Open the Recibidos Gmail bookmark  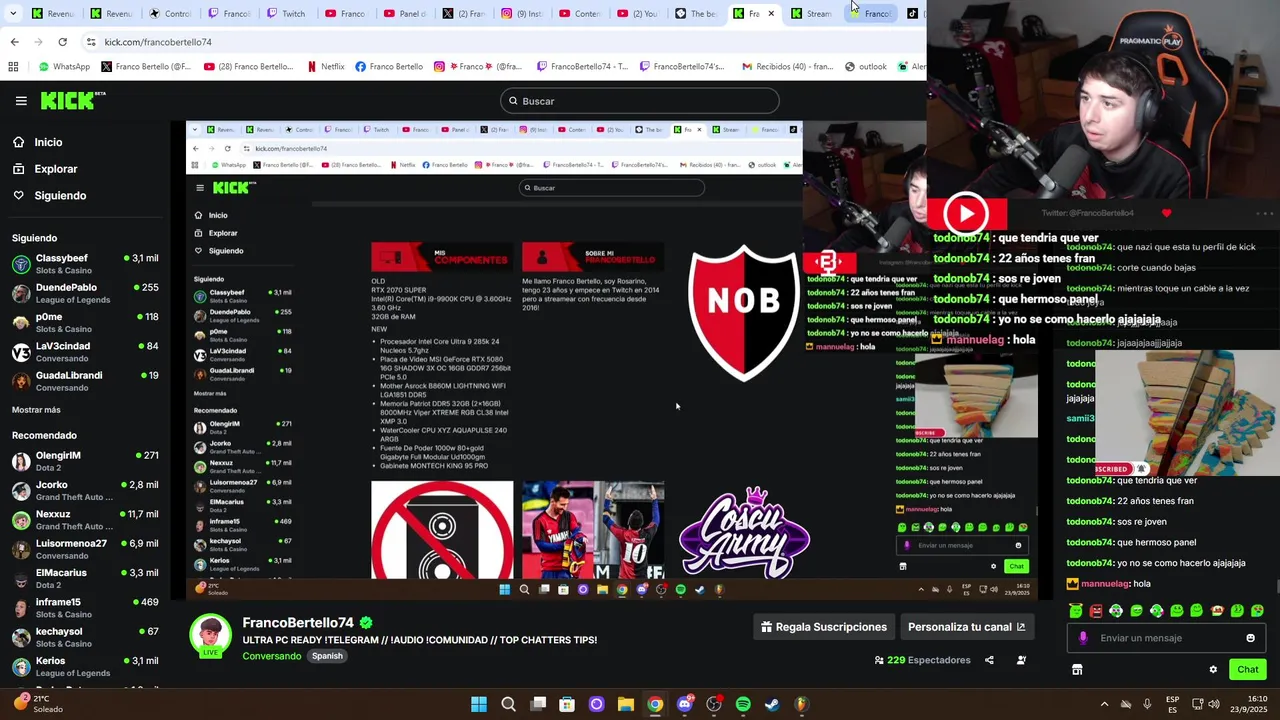pos(786,67)
